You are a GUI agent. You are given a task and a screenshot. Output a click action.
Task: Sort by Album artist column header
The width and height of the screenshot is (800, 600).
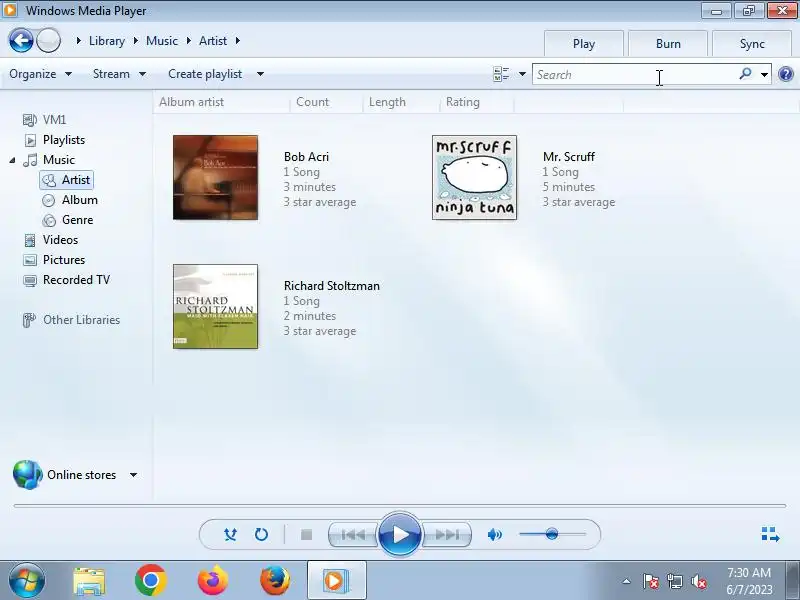222,102
